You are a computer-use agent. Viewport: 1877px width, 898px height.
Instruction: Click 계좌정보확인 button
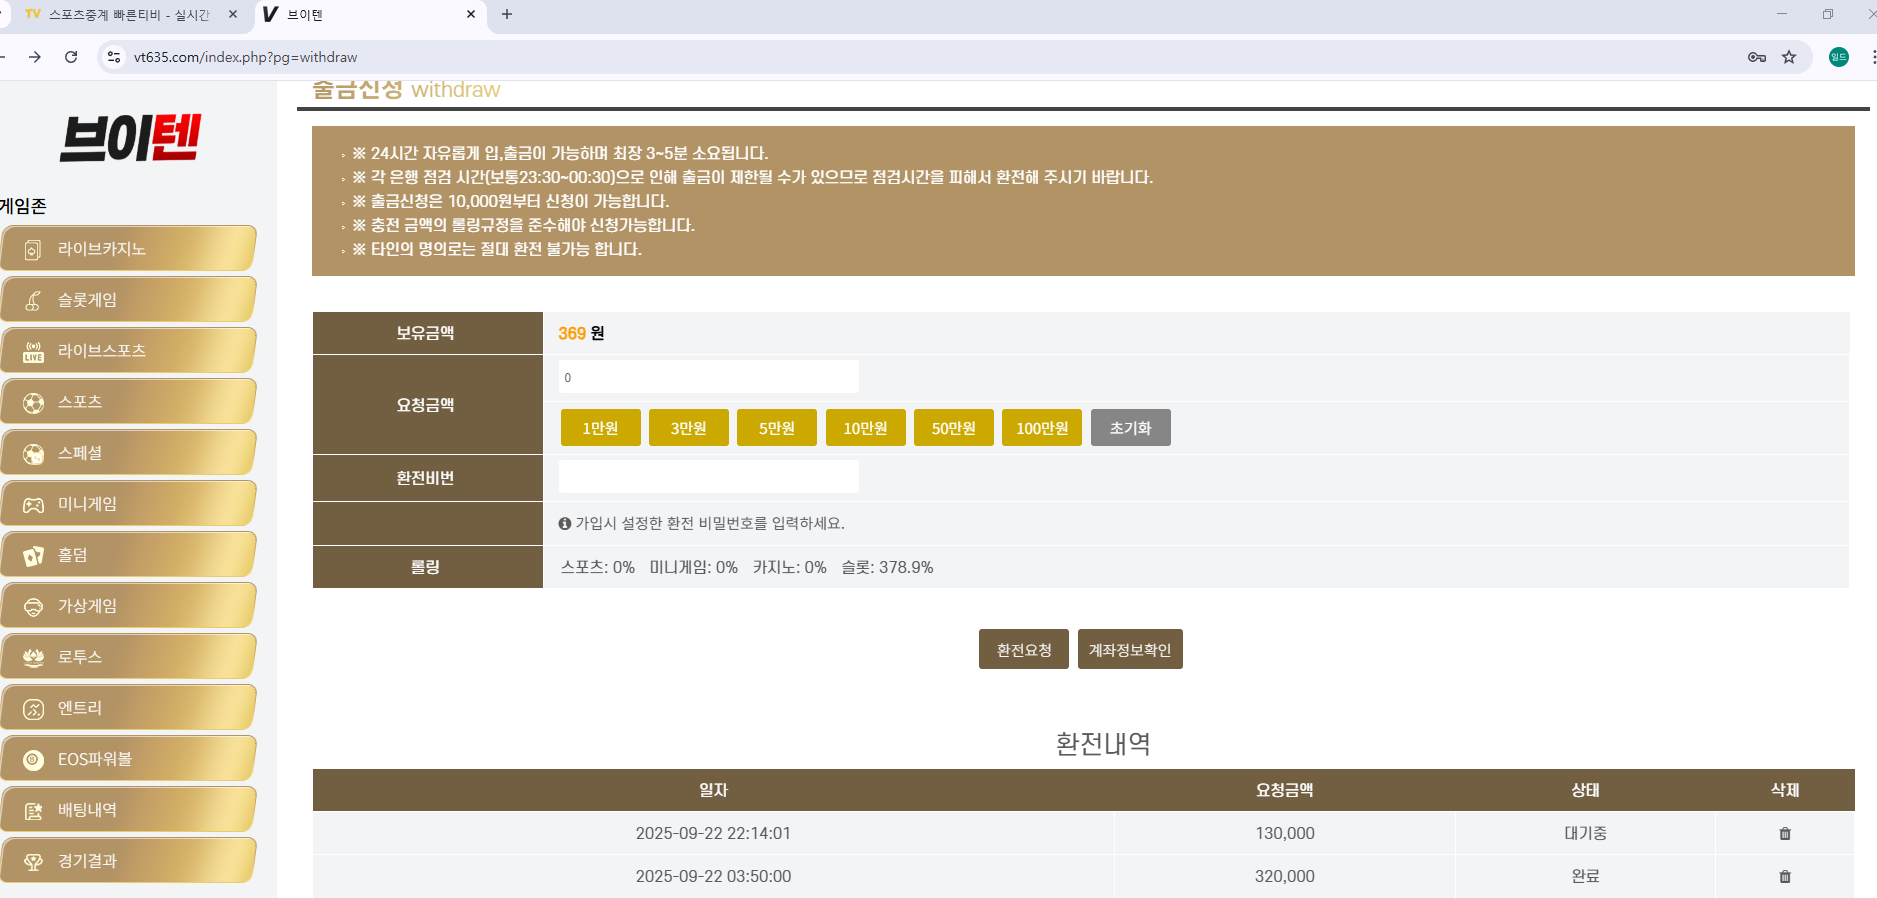coord(1130,649)
